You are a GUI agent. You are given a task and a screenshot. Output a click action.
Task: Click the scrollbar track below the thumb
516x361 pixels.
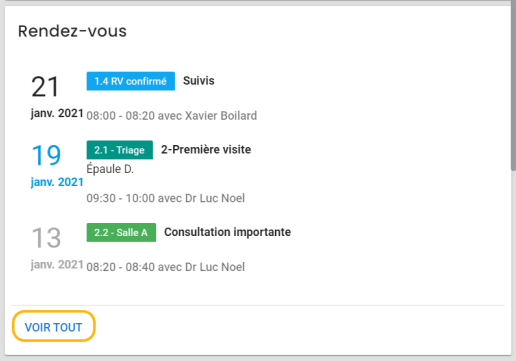click(x=513, y=265)
